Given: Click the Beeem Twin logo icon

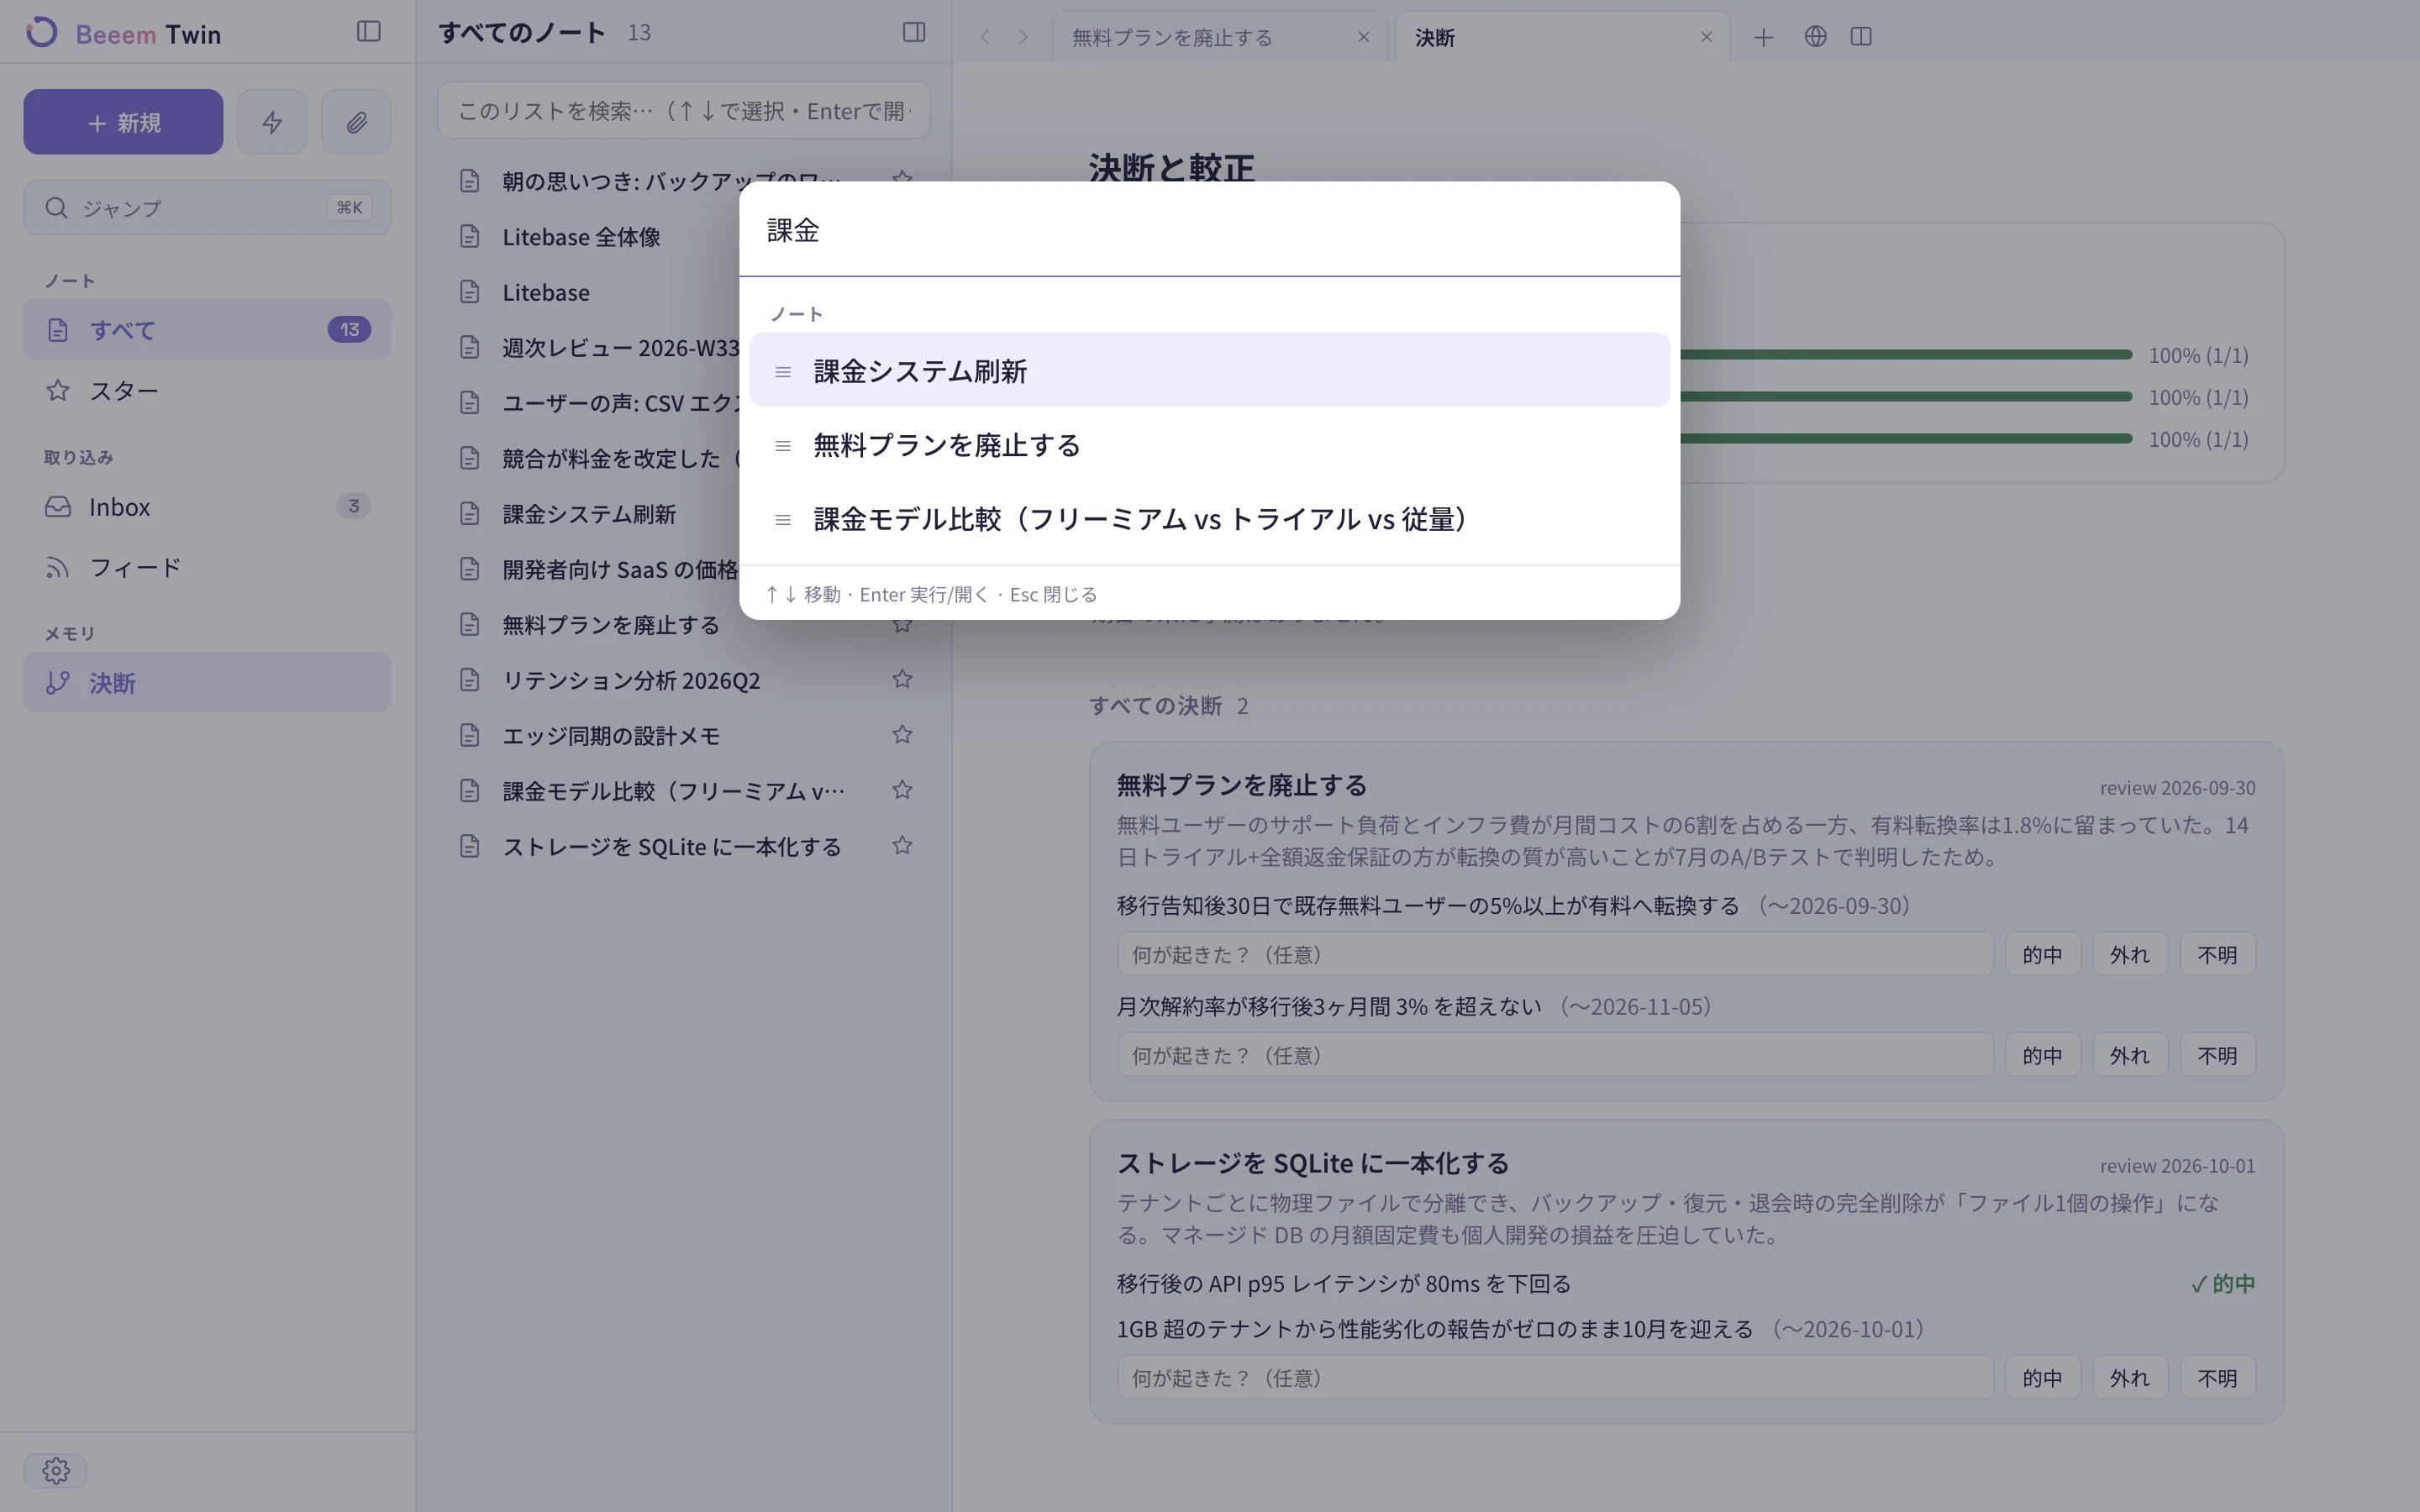Looking at the screenshot, I should (41, 33).
